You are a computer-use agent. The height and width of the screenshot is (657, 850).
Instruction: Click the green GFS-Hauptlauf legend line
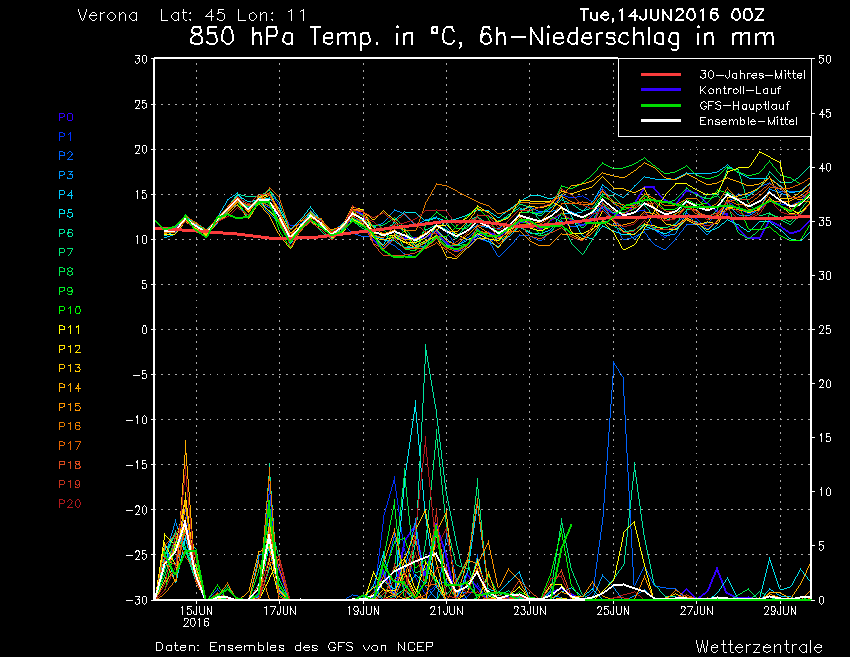(661, 105)
